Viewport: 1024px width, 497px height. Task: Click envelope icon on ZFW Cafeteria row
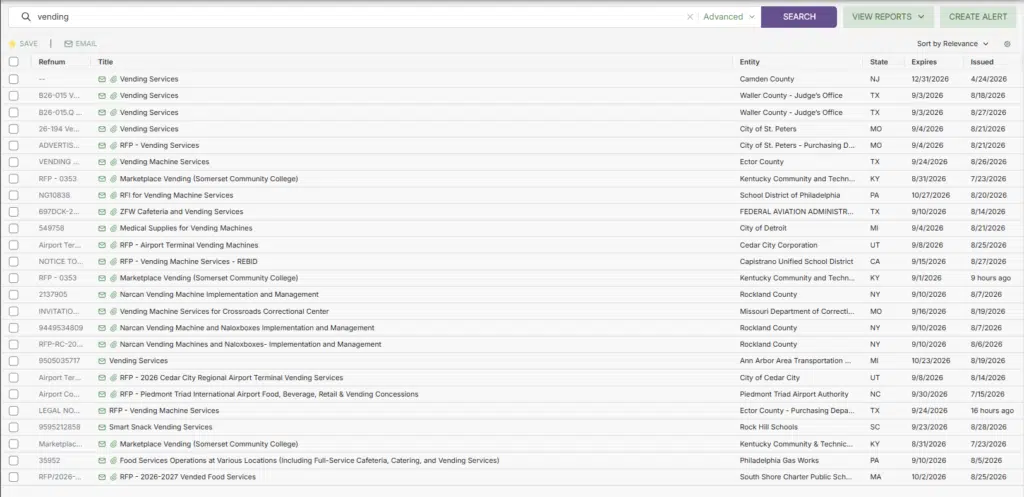(x=102, y=212)
